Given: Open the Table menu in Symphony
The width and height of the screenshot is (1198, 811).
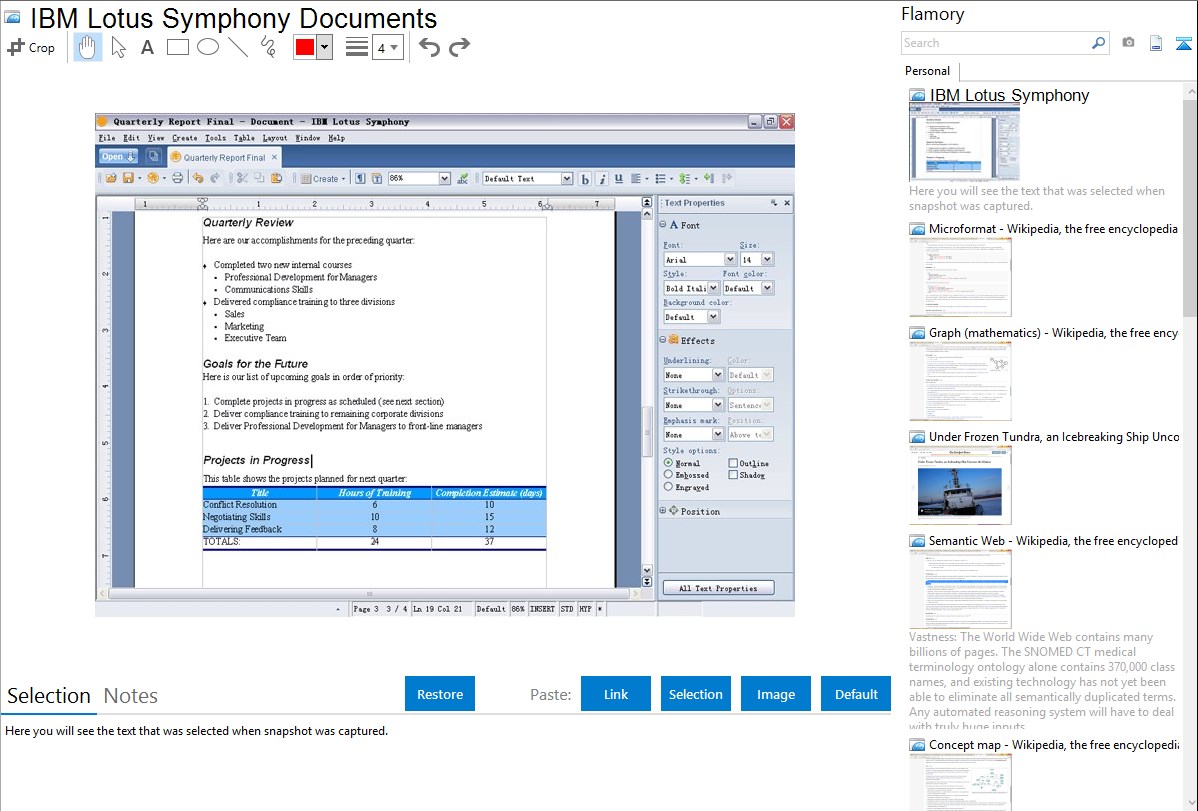Looking at the screenshot, I should [x=244, y=138].
